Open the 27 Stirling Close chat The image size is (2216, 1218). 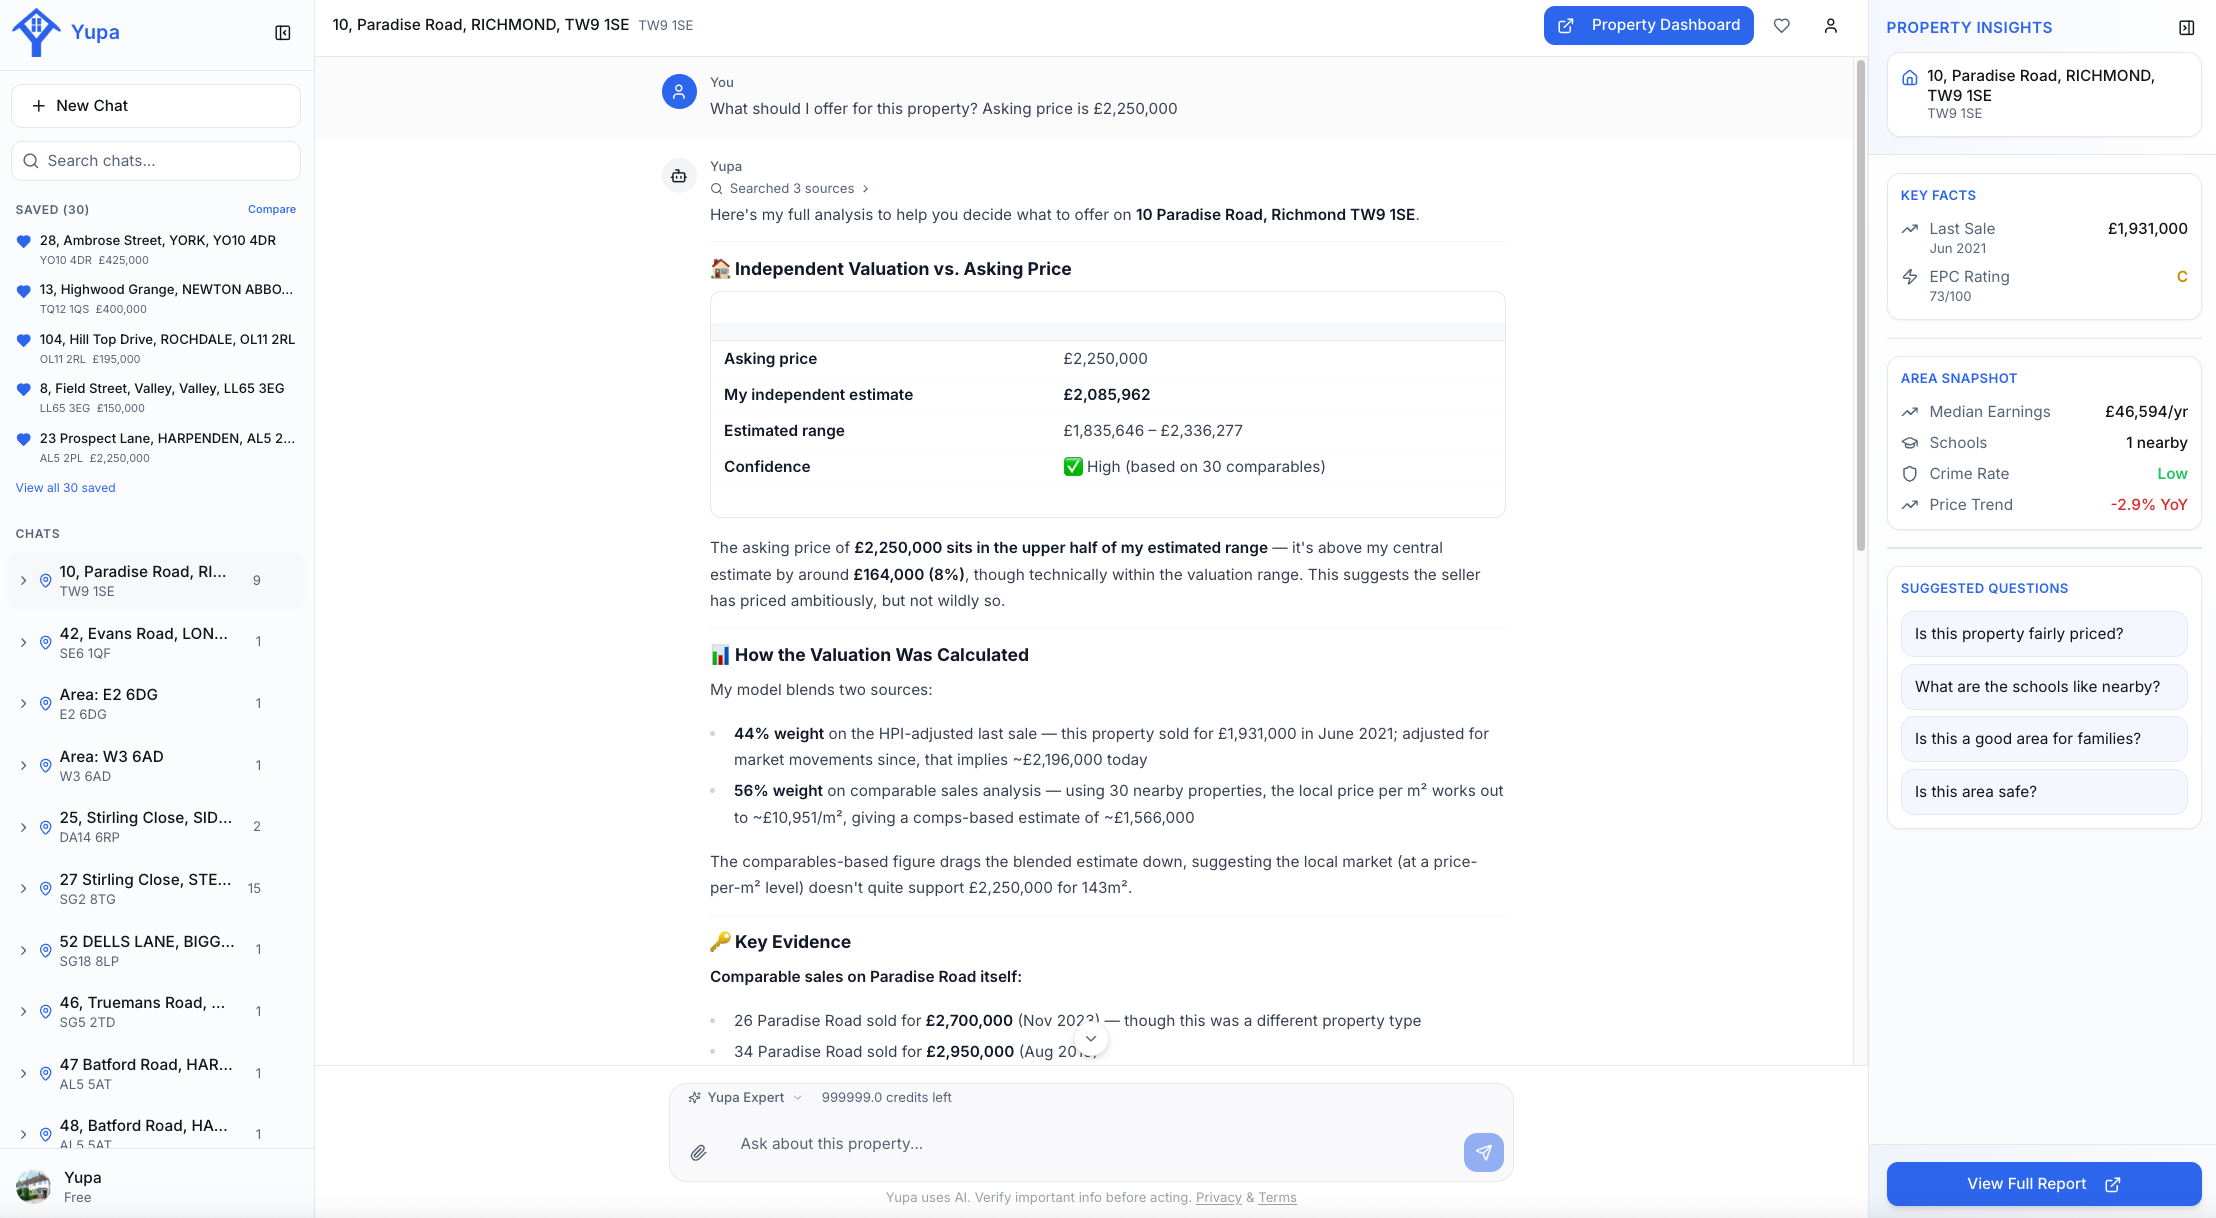tap(156, 888)
